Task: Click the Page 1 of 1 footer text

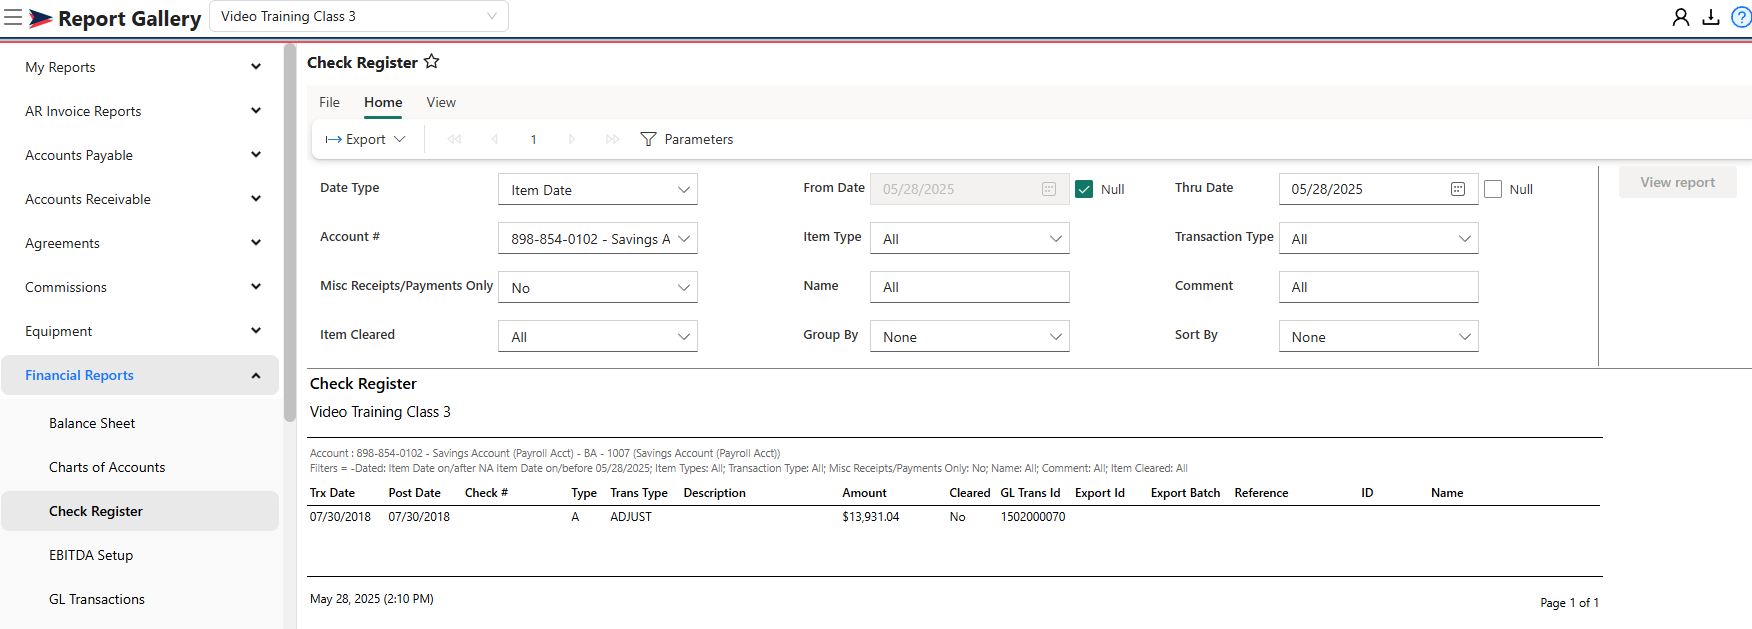Action: click(x=1569, y=603)
